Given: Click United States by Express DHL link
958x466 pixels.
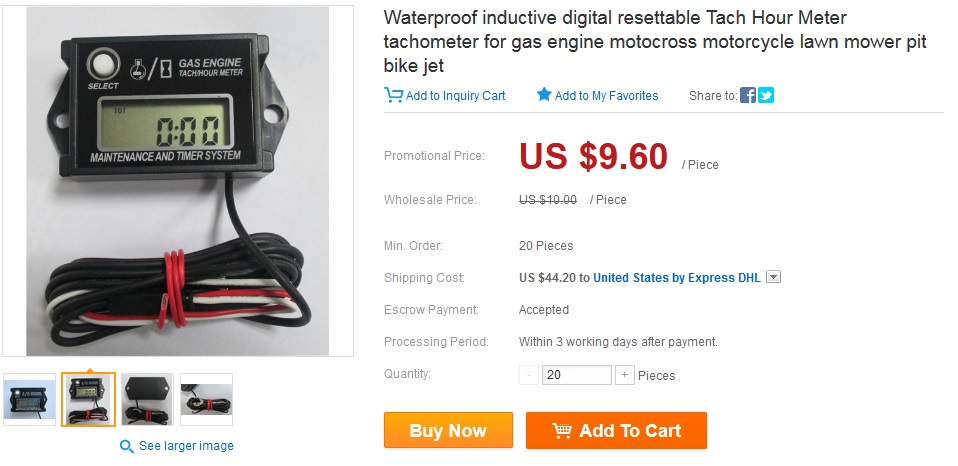Looking at the screenshot, I should 676,278.
